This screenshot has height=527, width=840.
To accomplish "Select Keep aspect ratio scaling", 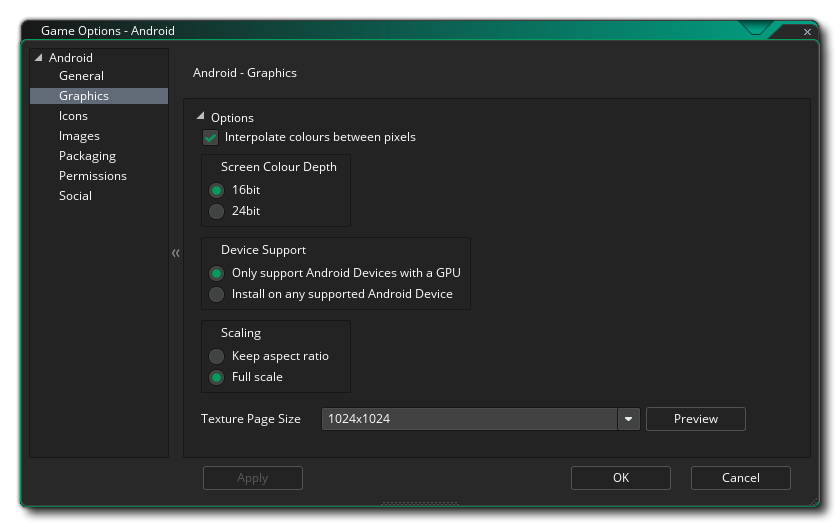I will point(216,356).
